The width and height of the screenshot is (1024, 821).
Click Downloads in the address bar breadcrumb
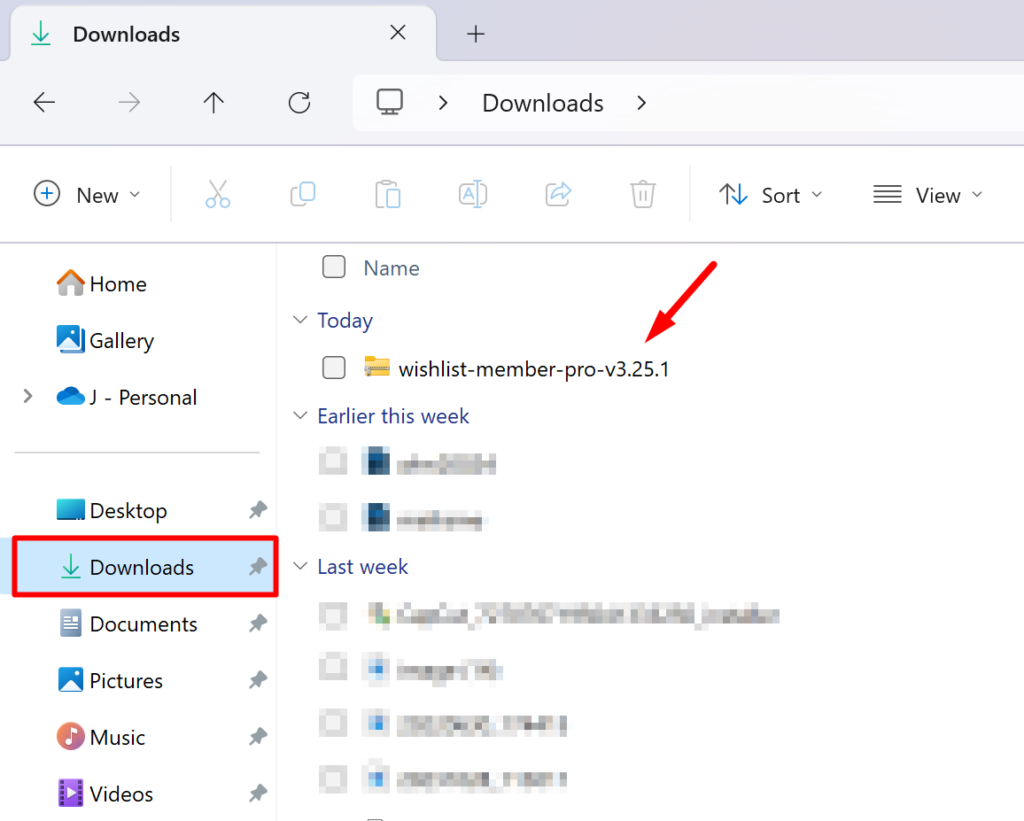click(543, 103)
